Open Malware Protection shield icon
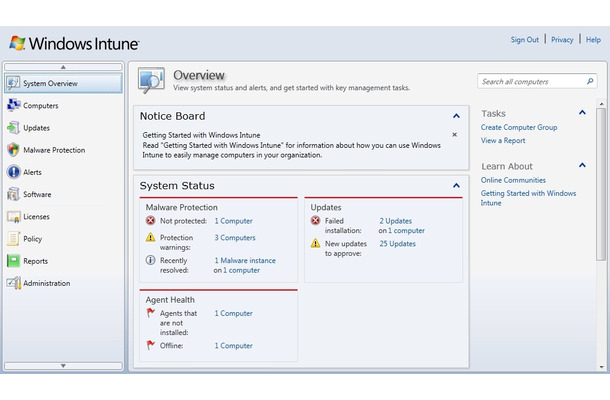 tap(13, 150)
